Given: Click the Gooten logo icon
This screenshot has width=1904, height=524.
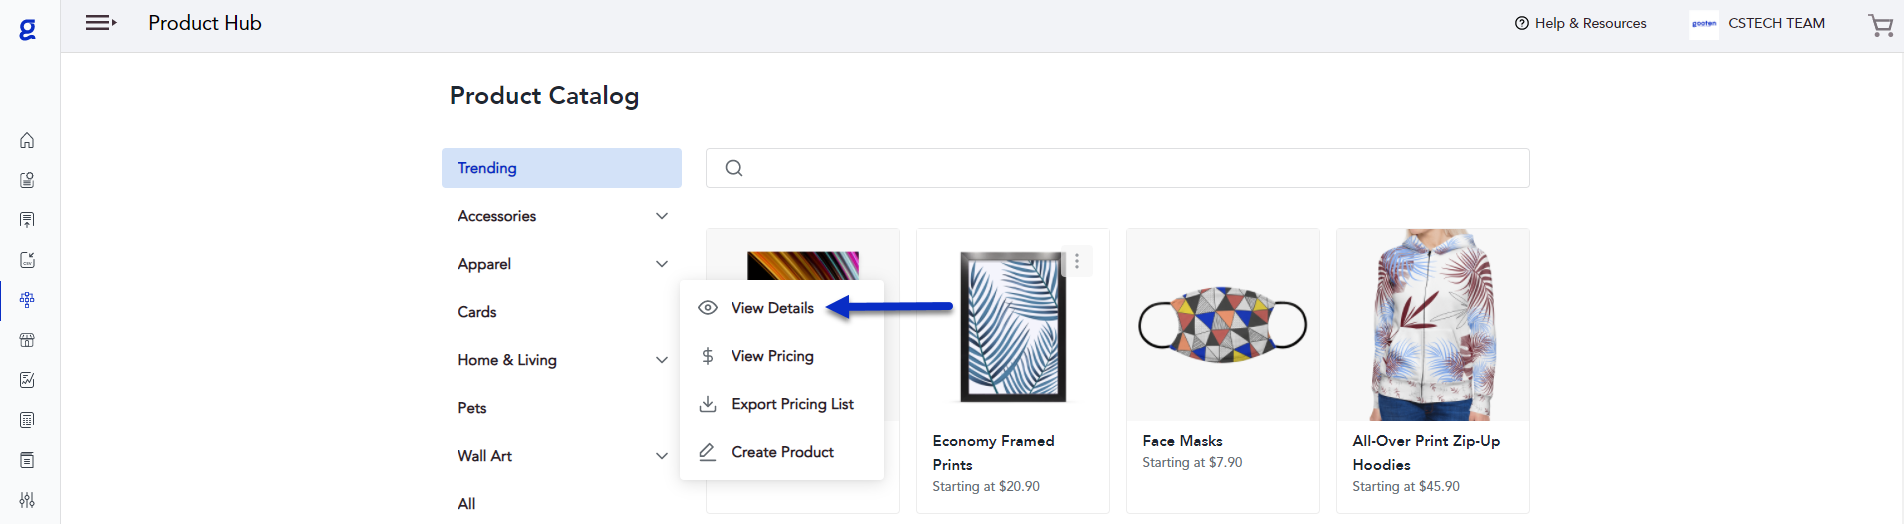Looking at the screenshot, I should coord(28,30).
